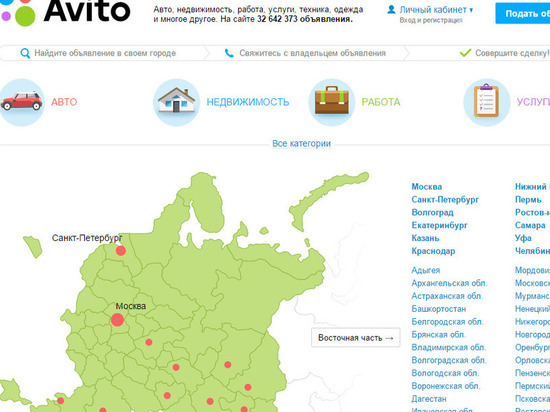
Task: Select the НЕДВИЖИМОСТЬ category label
Action: [248, 102]
